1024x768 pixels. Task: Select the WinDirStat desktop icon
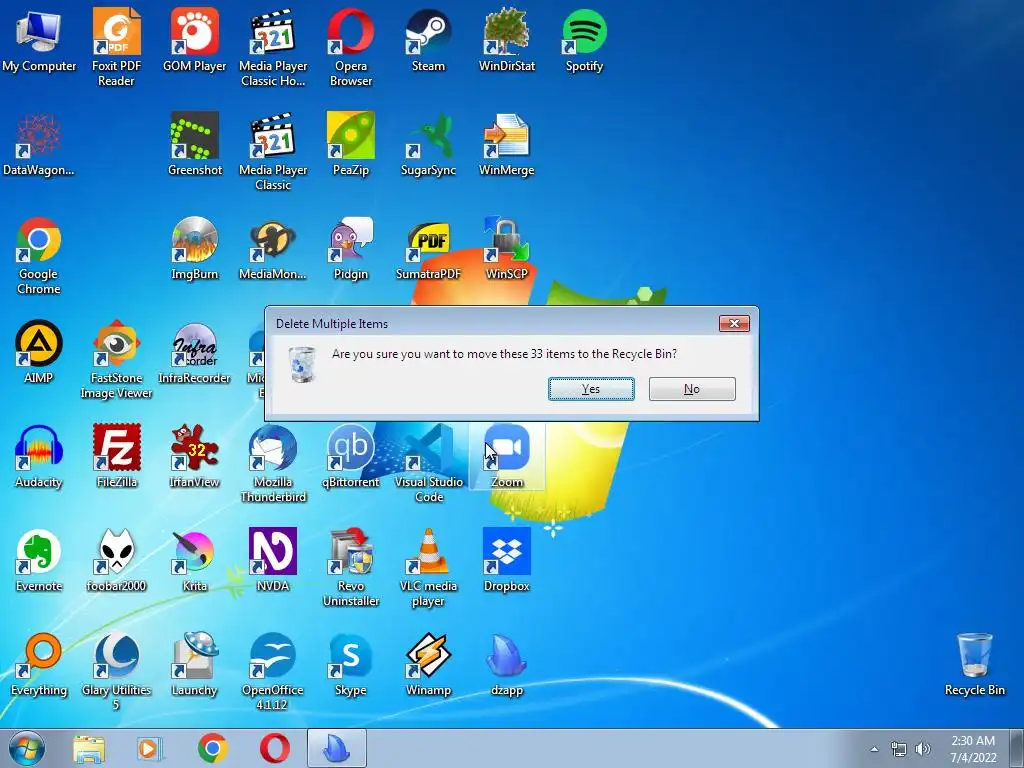click(507, 40)
